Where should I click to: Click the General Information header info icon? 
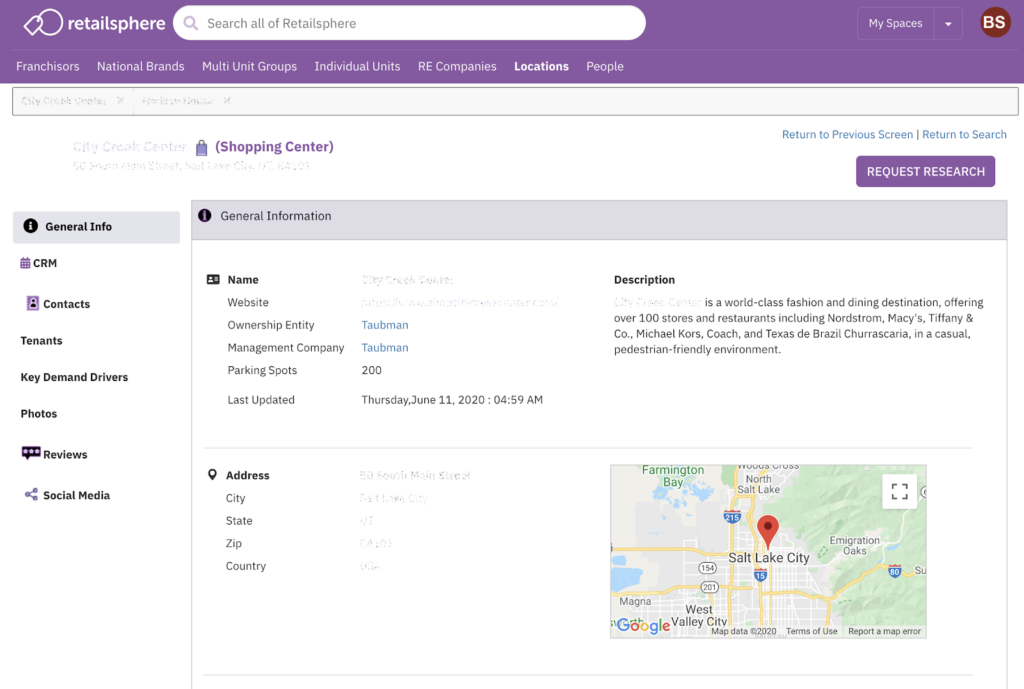(x=204, y=216)
